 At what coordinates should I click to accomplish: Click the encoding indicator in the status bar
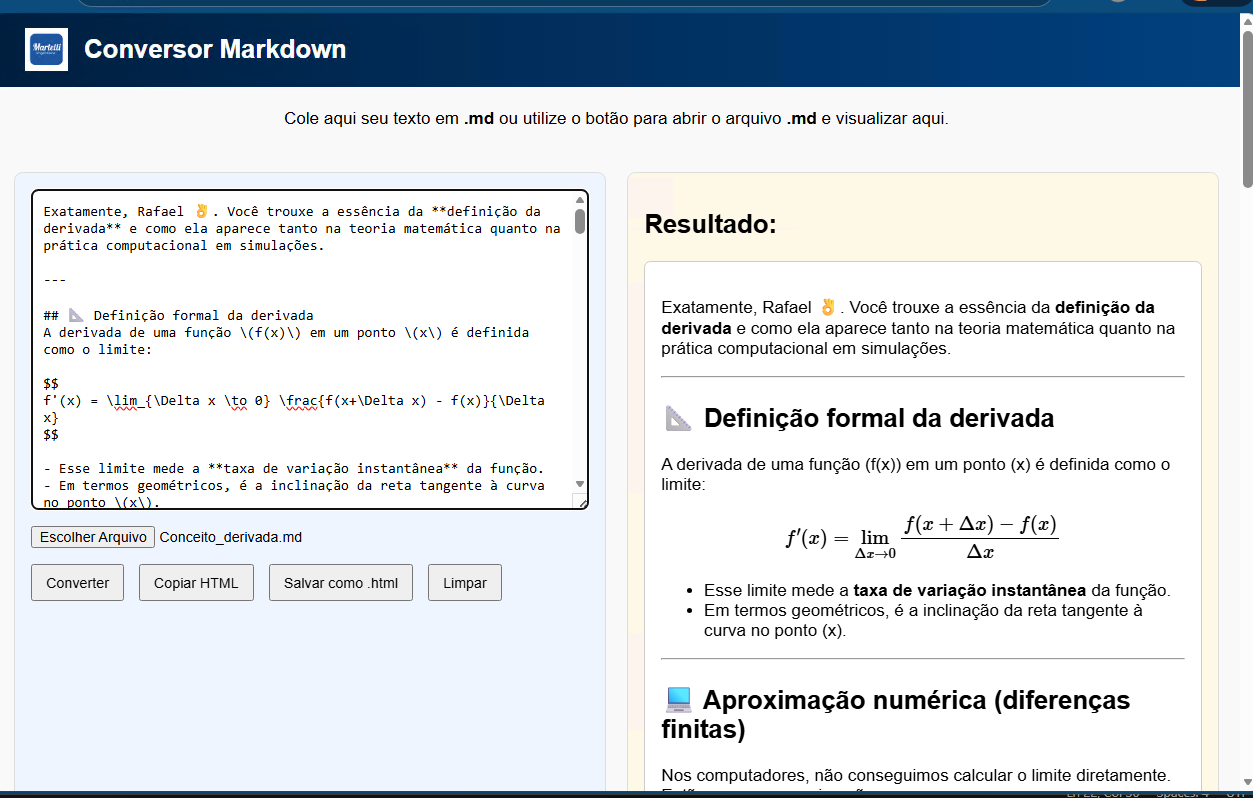coord(1240,792)
